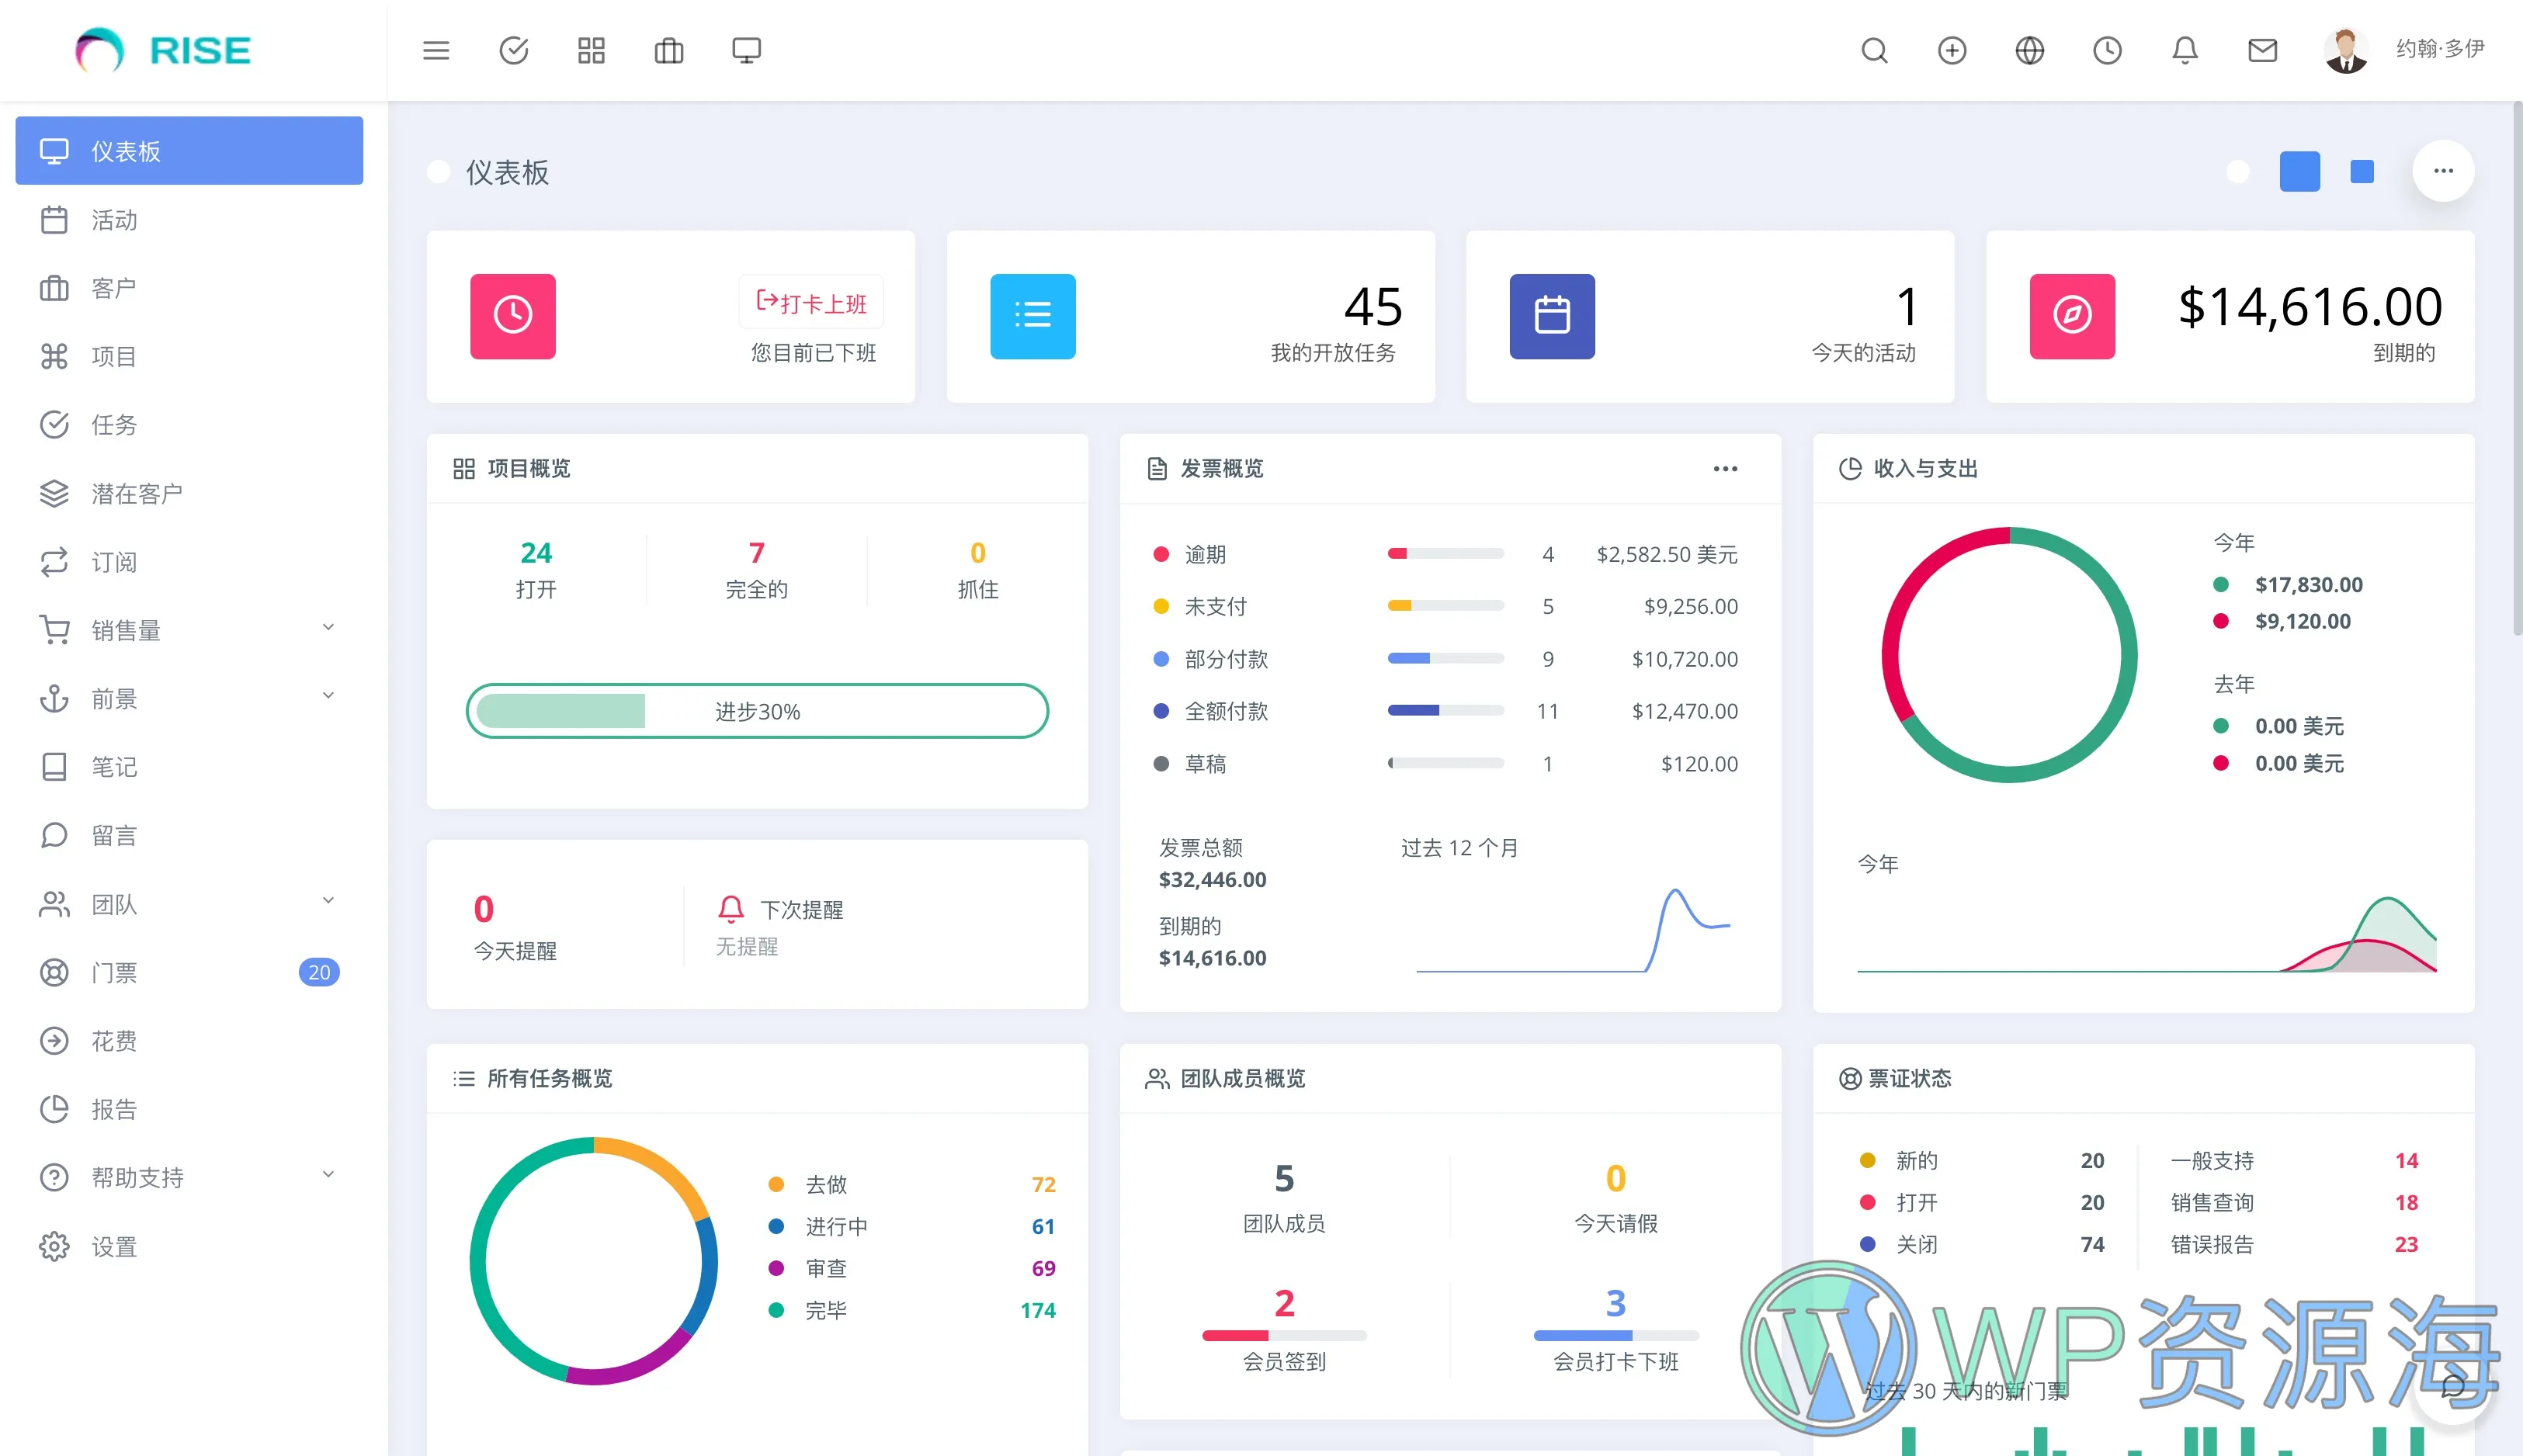Screen dimensions: 2523x1456
Task: Open the 全额付款 invoices row
Action: pos(1445,711)
